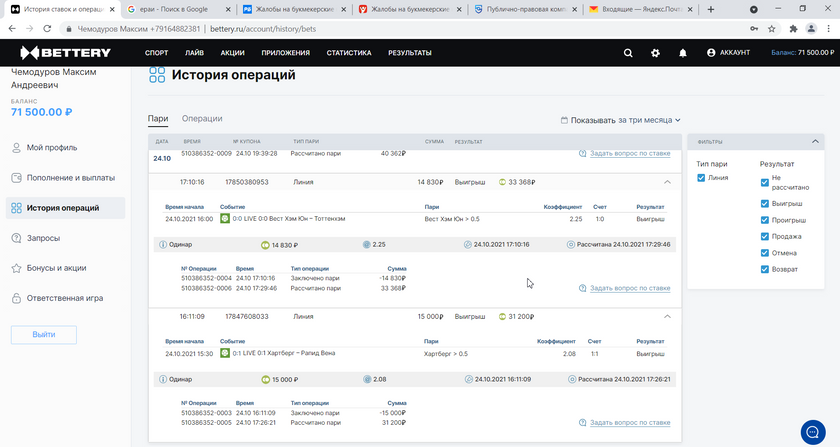This screenshot has height=447, width=840.
Task: Reload the page in browser
Action: [x=47, y=29]
